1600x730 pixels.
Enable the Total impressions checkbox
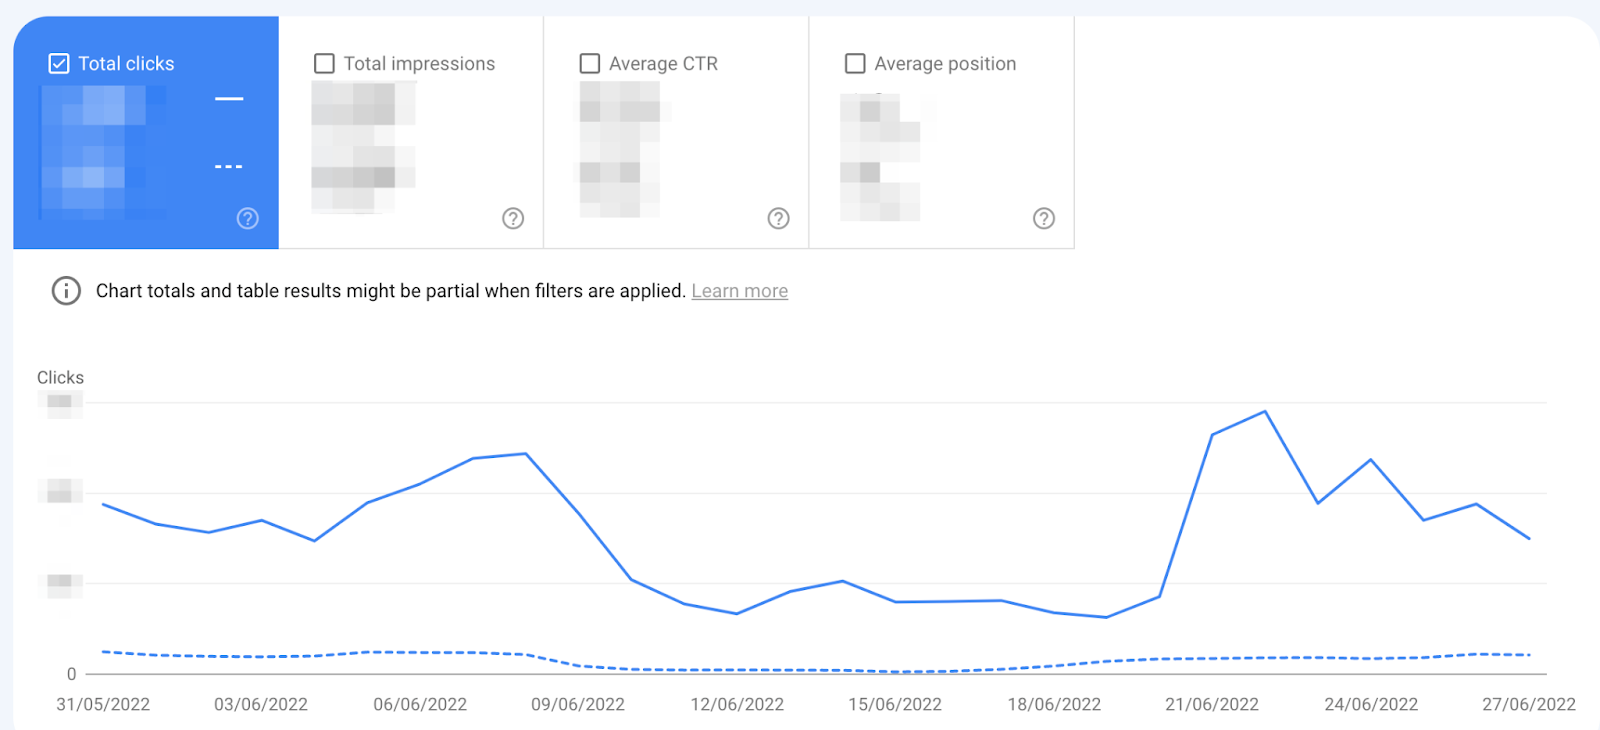[325, 64]
